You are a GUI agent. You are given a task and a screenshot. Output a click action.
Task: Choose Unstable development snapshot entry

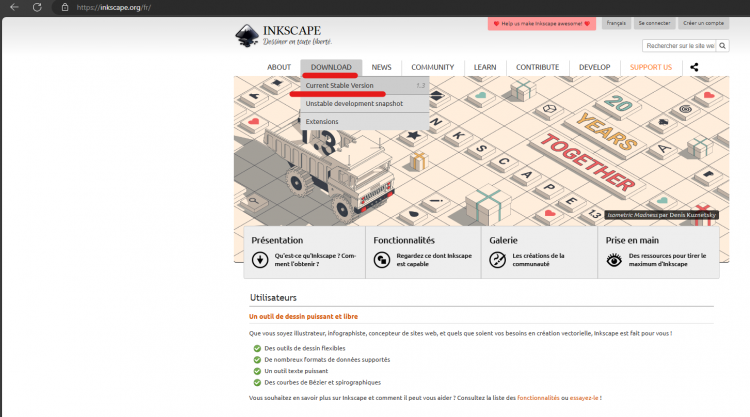click(x=354, y=103)
